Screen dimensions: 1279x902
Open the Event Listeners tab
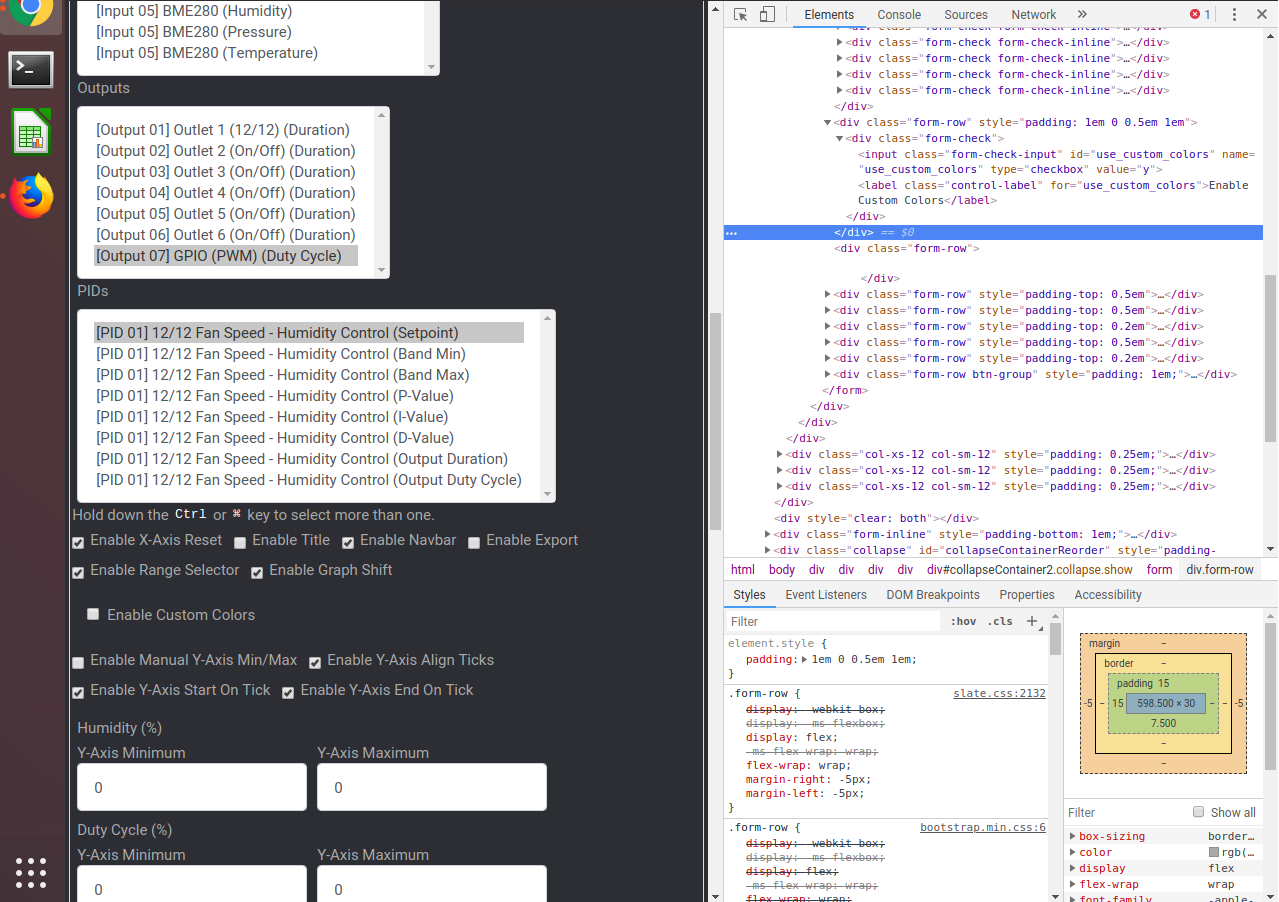[x=826, y=594]
